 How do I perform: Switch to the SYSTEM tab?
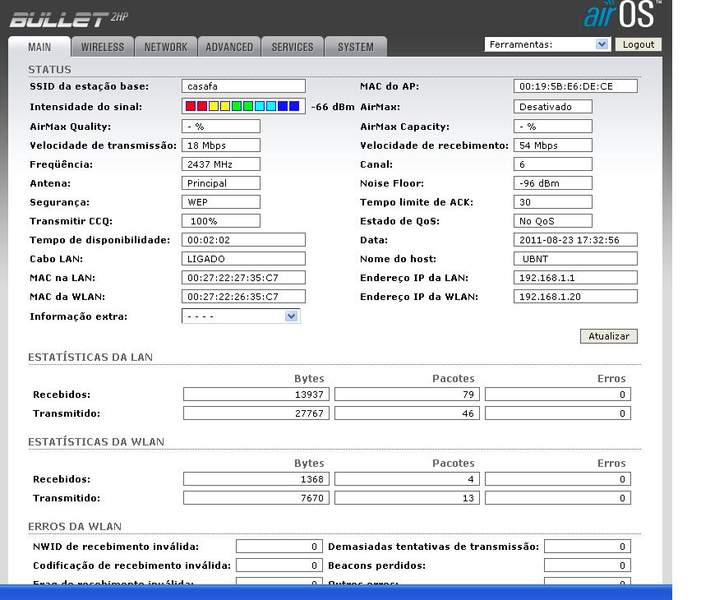tap(356, 47)
